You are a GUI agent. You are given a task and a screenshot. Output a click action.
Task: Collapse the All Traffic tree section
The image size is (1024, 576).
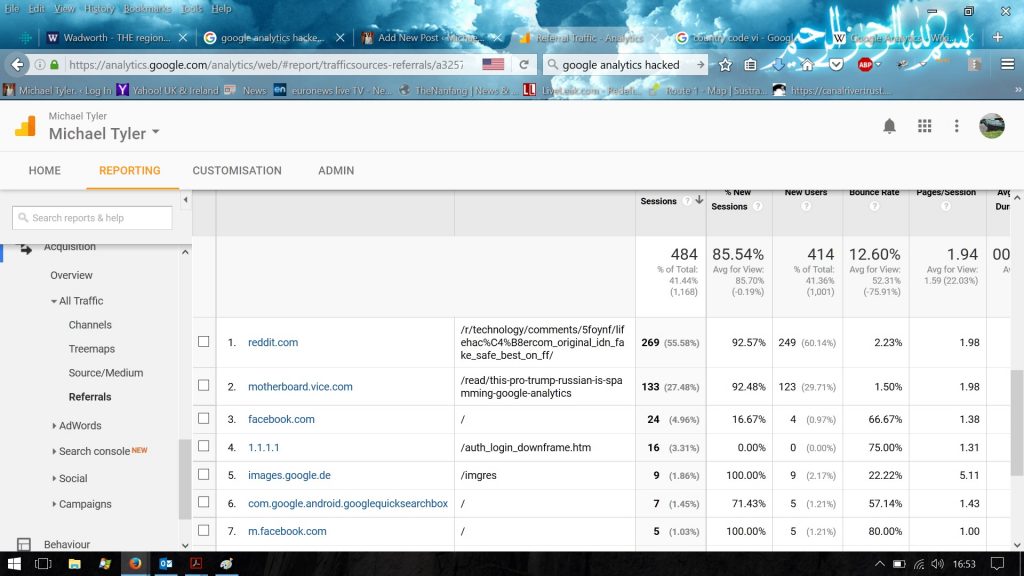[54, 301]
